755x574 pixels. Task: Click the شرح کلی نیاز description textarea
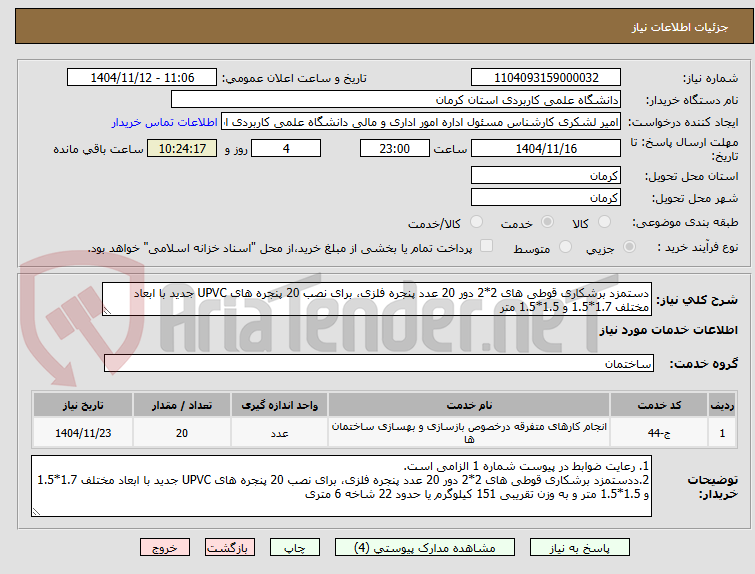click(377, 300)
